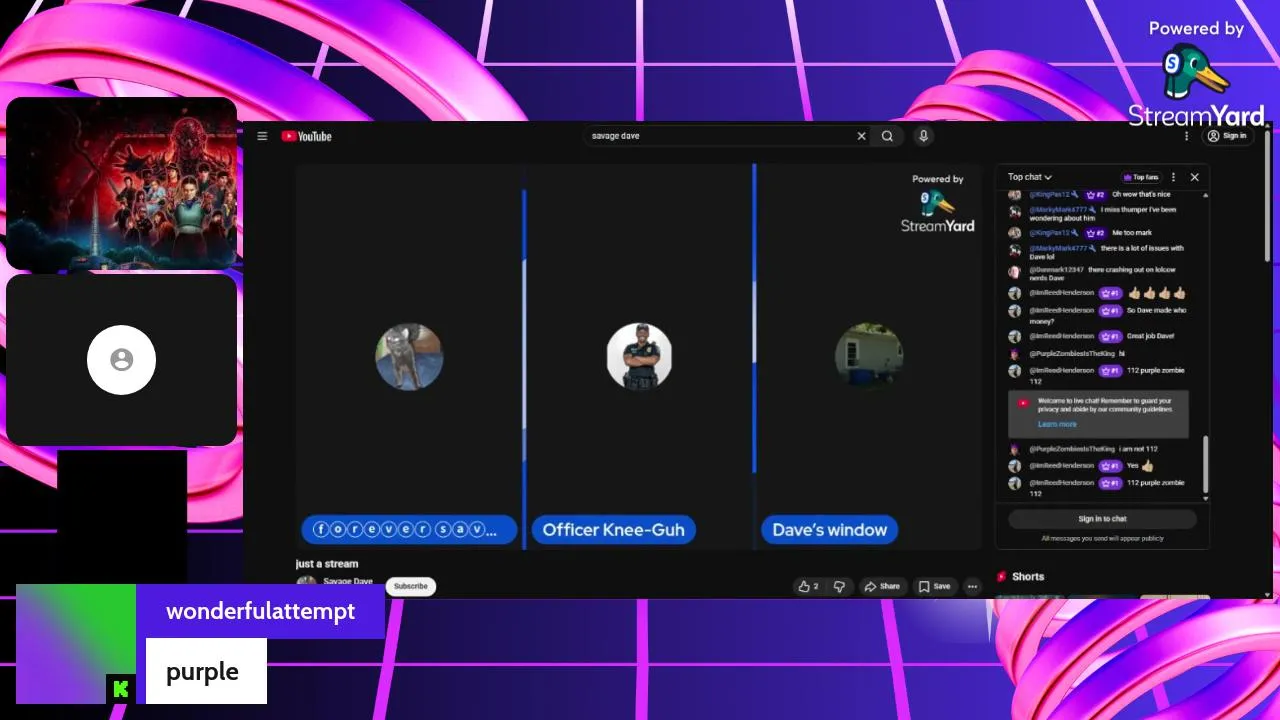1280x720 pixels.
Task: Open @PurpleZombiesIsTheKing 'hi' message author
Action: click(1073, 353)
